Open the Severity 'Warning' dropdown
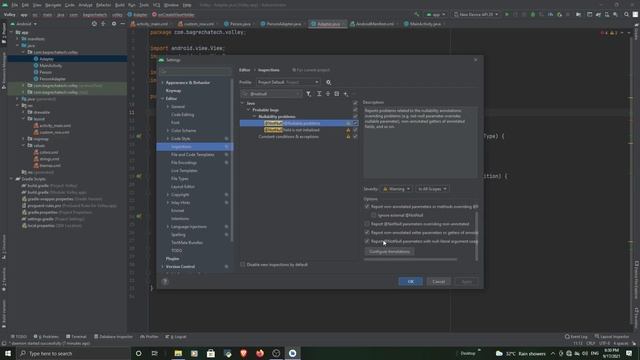The width and height of the screenshot is (640, 360). [396, 189]
